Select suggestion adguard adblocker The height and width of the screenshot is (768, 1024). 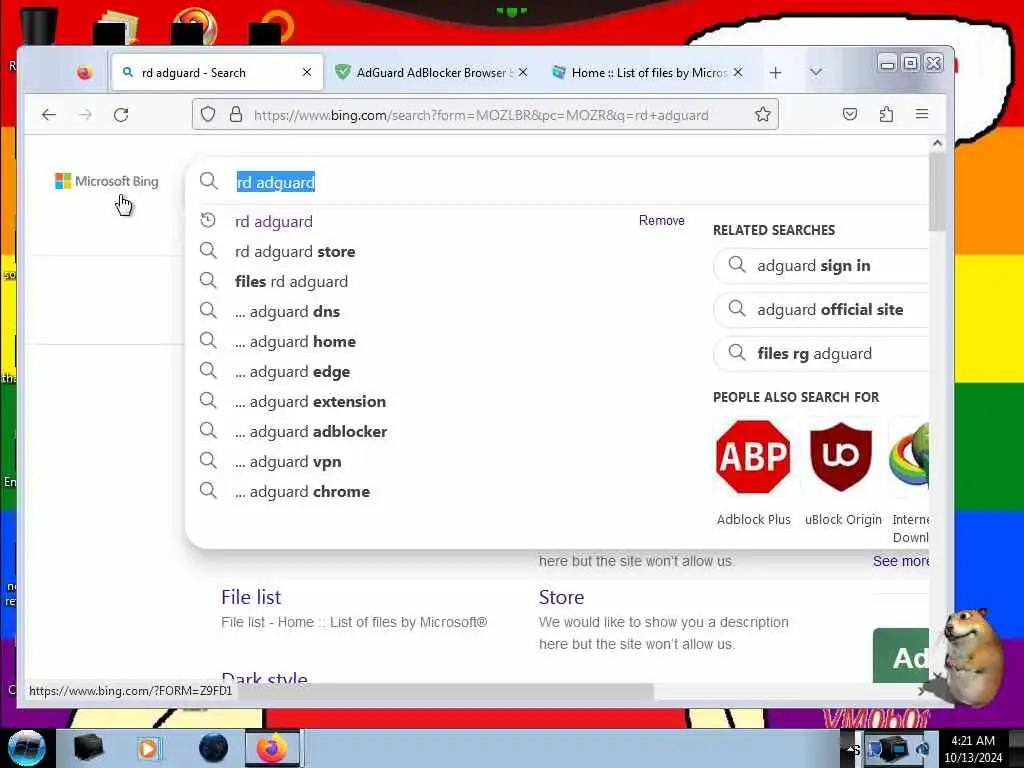pos(311,432)
